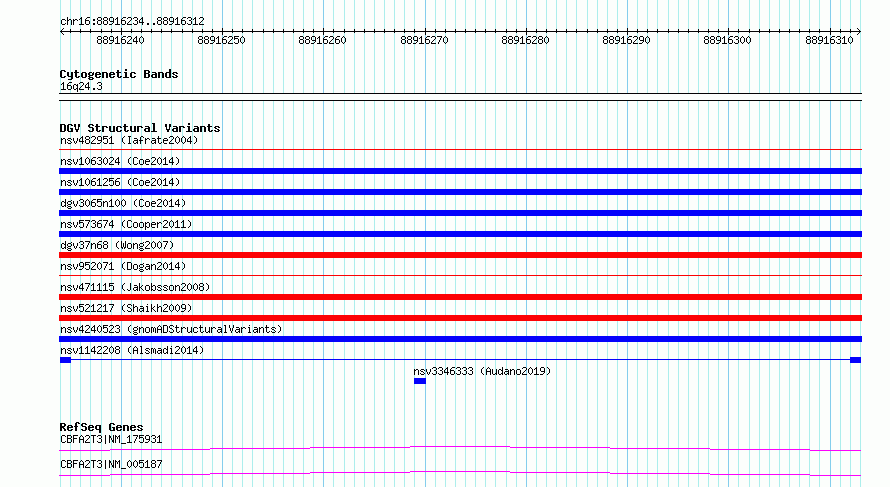Click ruler tick label 88916250
This screenshot has width=890, height=487.
pyautogui.click(x=221, y=40)
